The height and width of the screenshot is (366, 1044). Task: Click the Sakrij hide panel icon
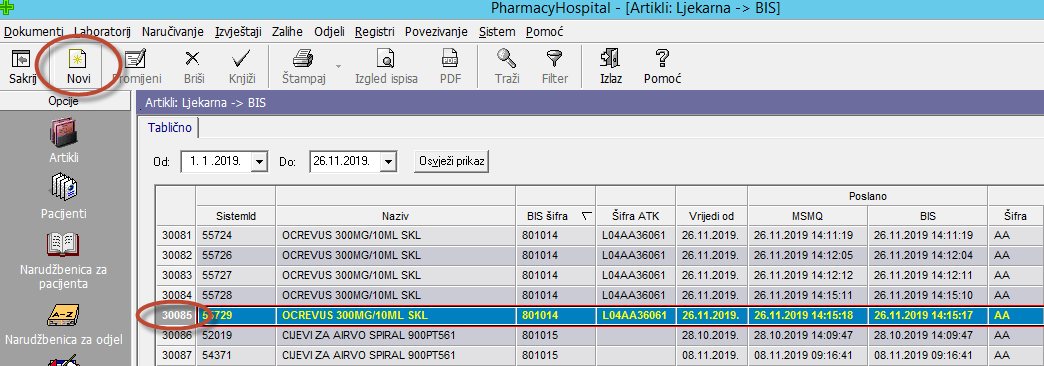22,59
